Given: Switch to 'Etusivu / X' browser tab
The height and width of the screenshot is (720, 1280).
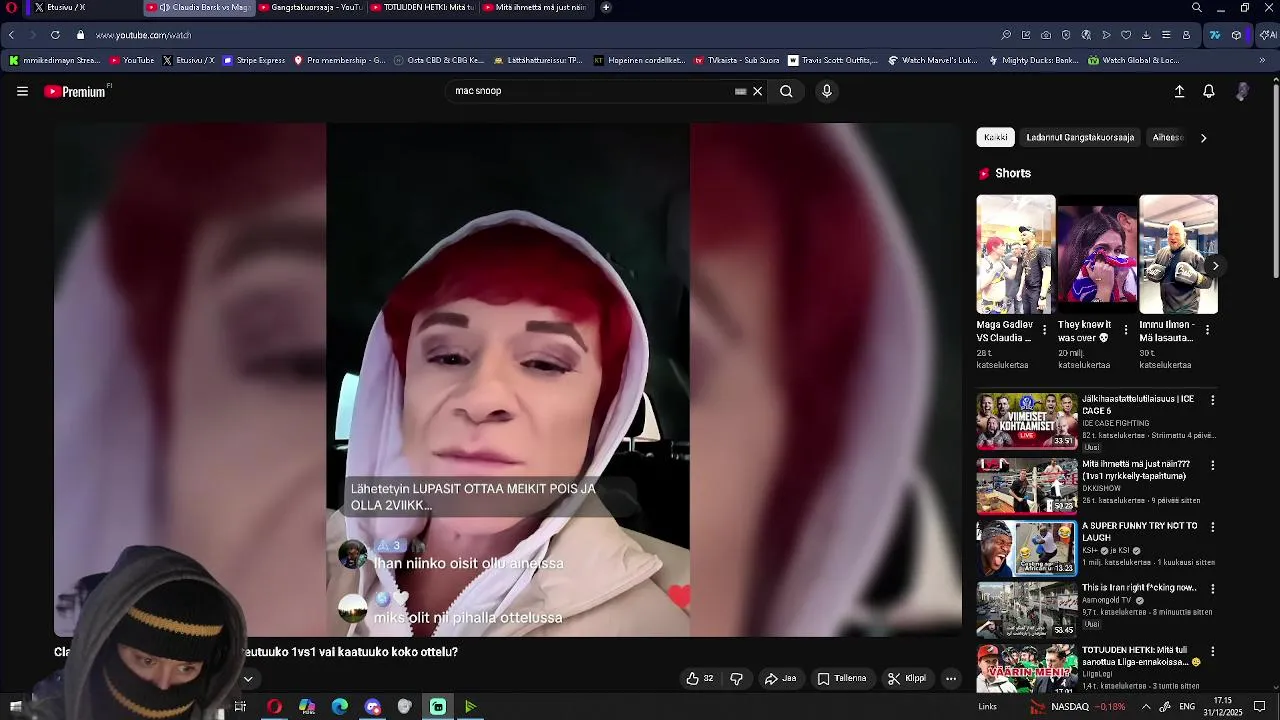Looking at the screenshot, I should point(82,7).
